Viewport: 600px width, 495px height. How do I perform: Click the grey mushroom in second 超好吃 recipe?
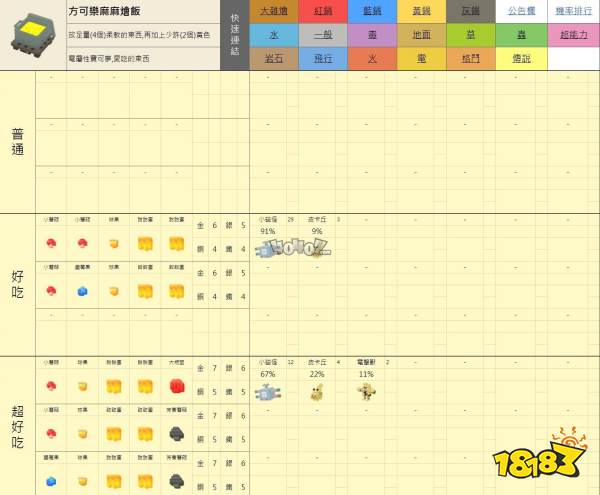tap(177, 434)
